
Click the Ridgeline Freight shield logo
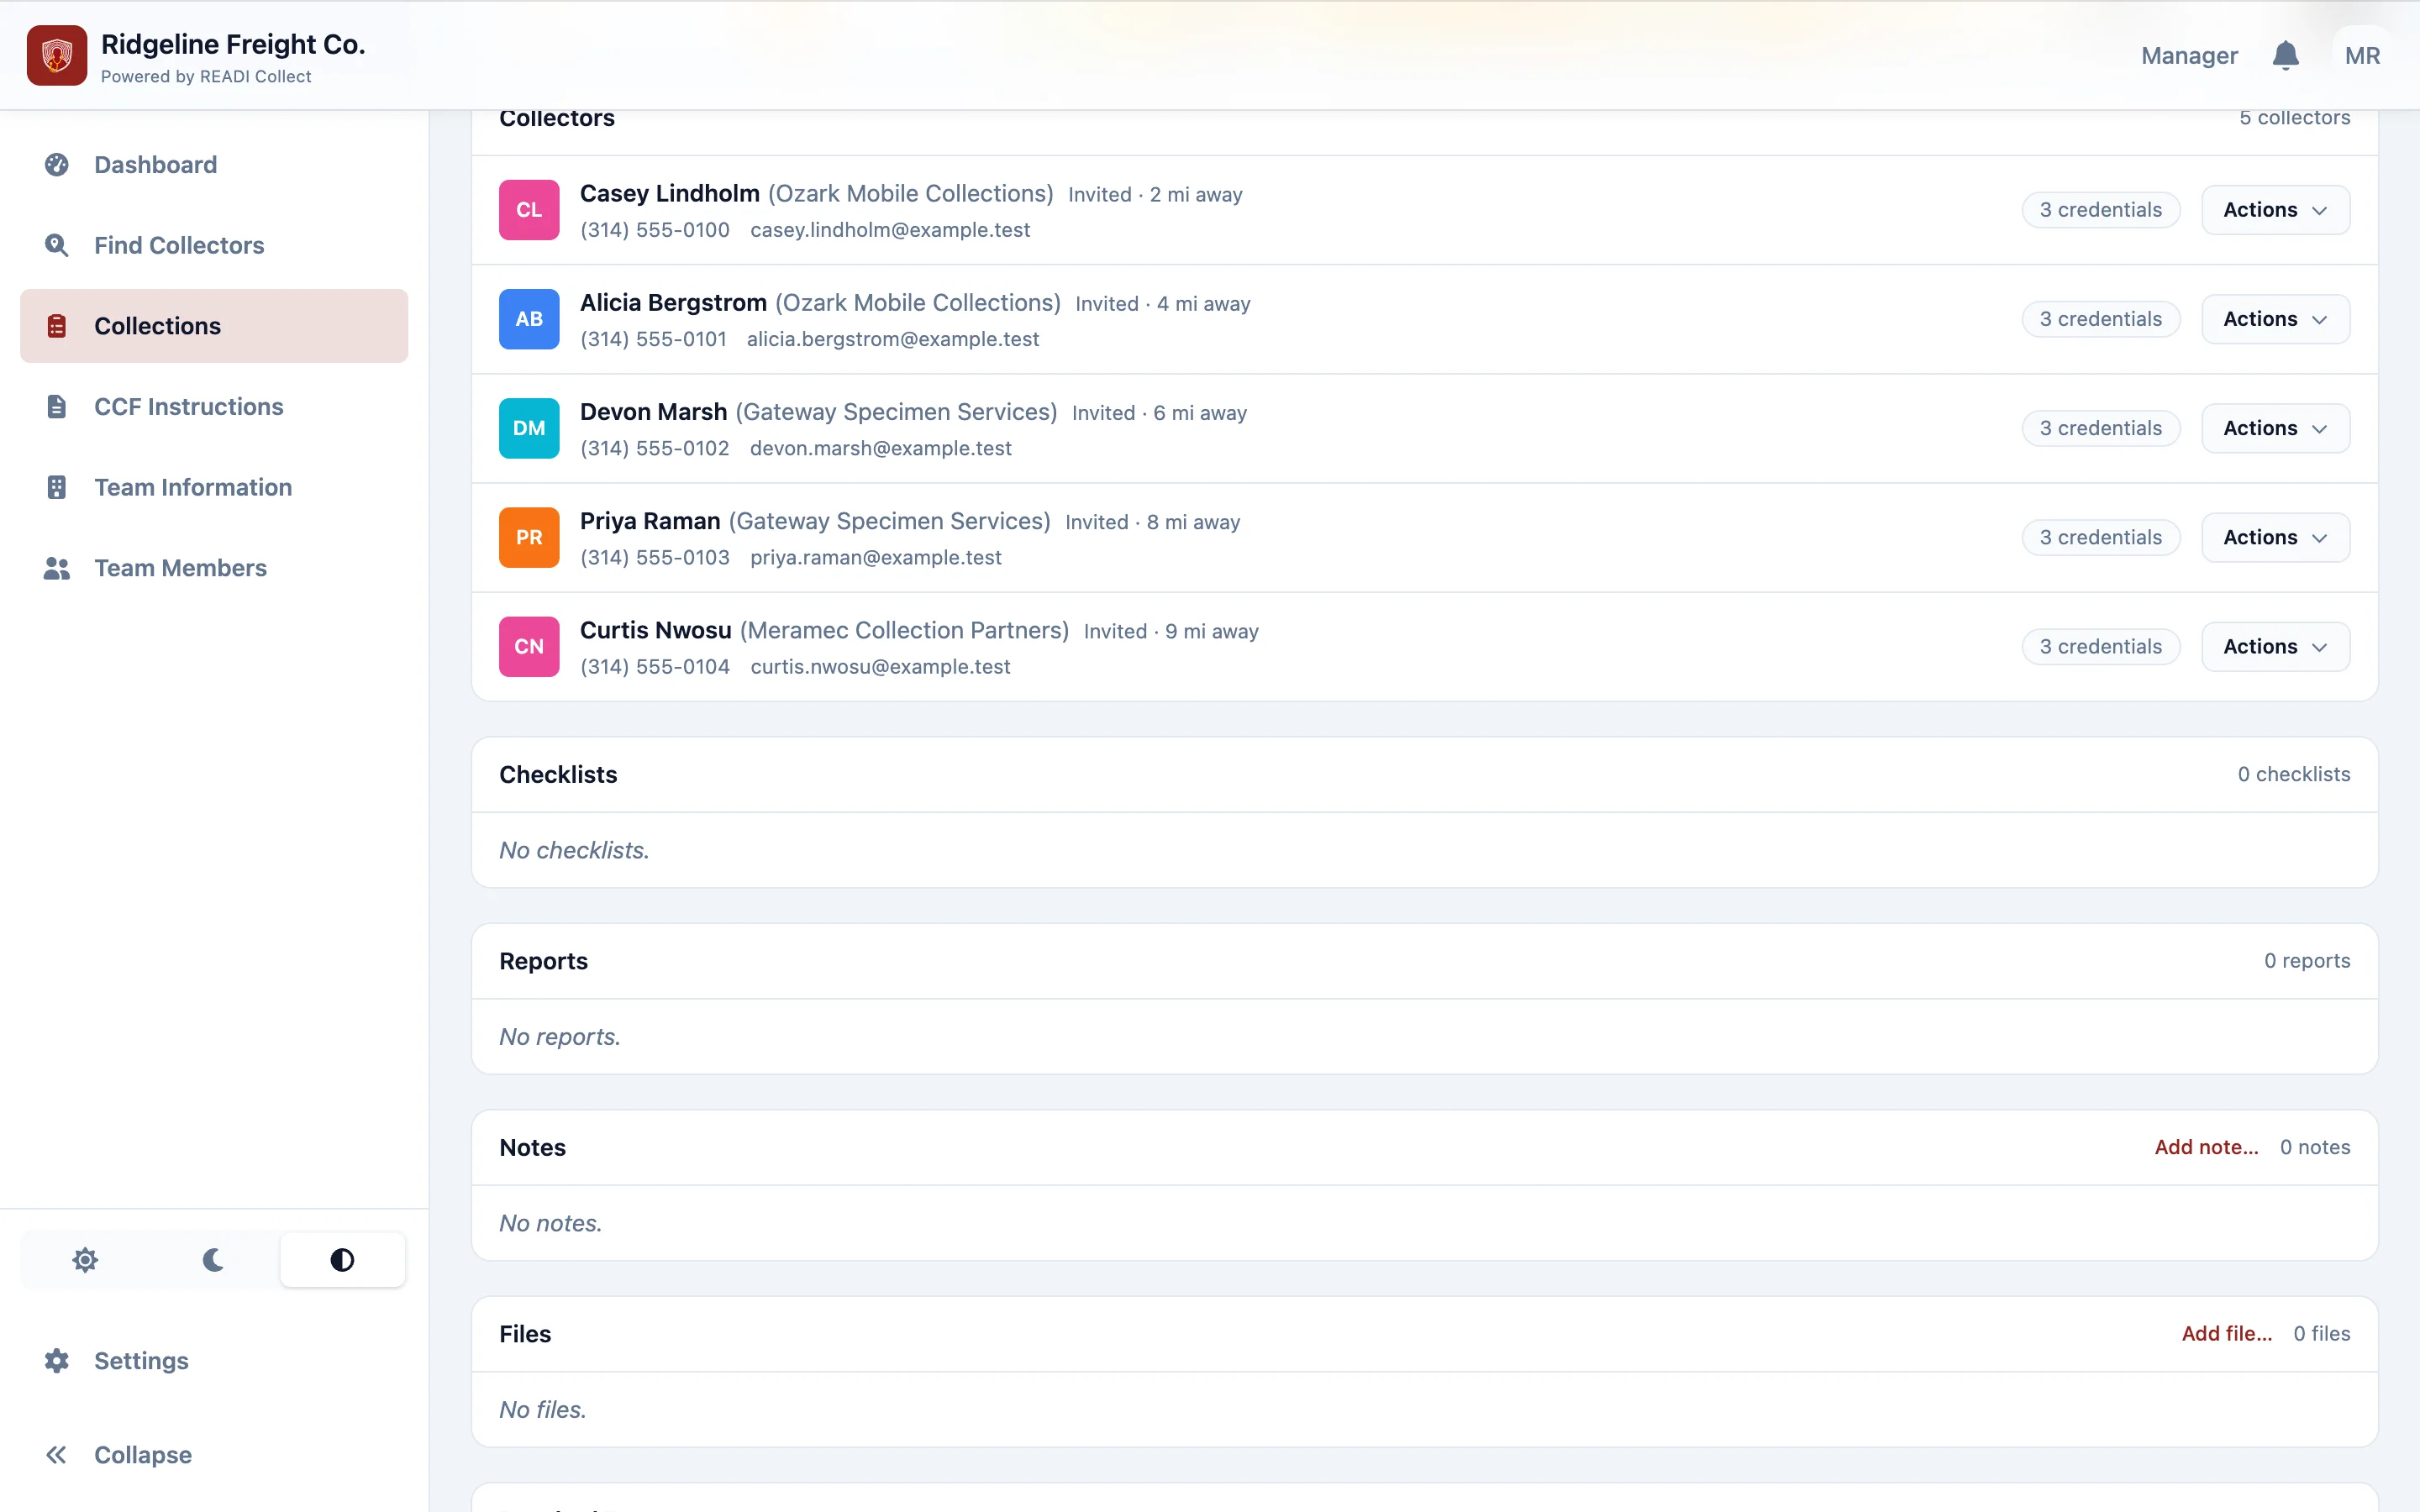[x=57, y=56]
